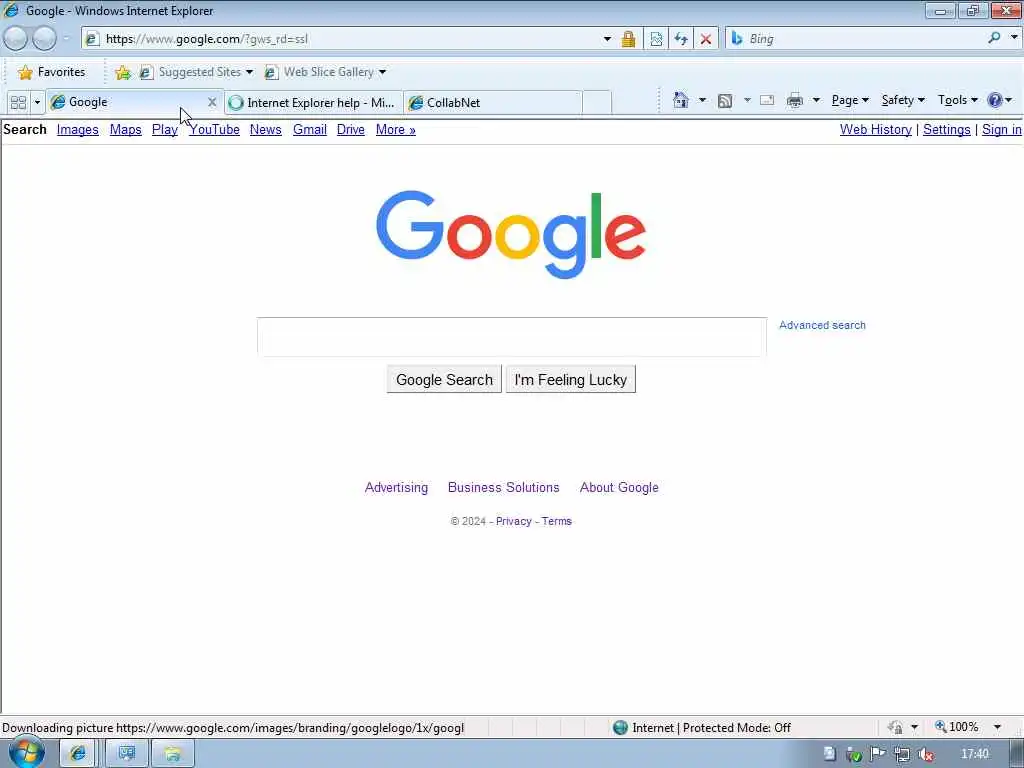
Task: Click the Home toolbar icon
Action: pos(680,100)
